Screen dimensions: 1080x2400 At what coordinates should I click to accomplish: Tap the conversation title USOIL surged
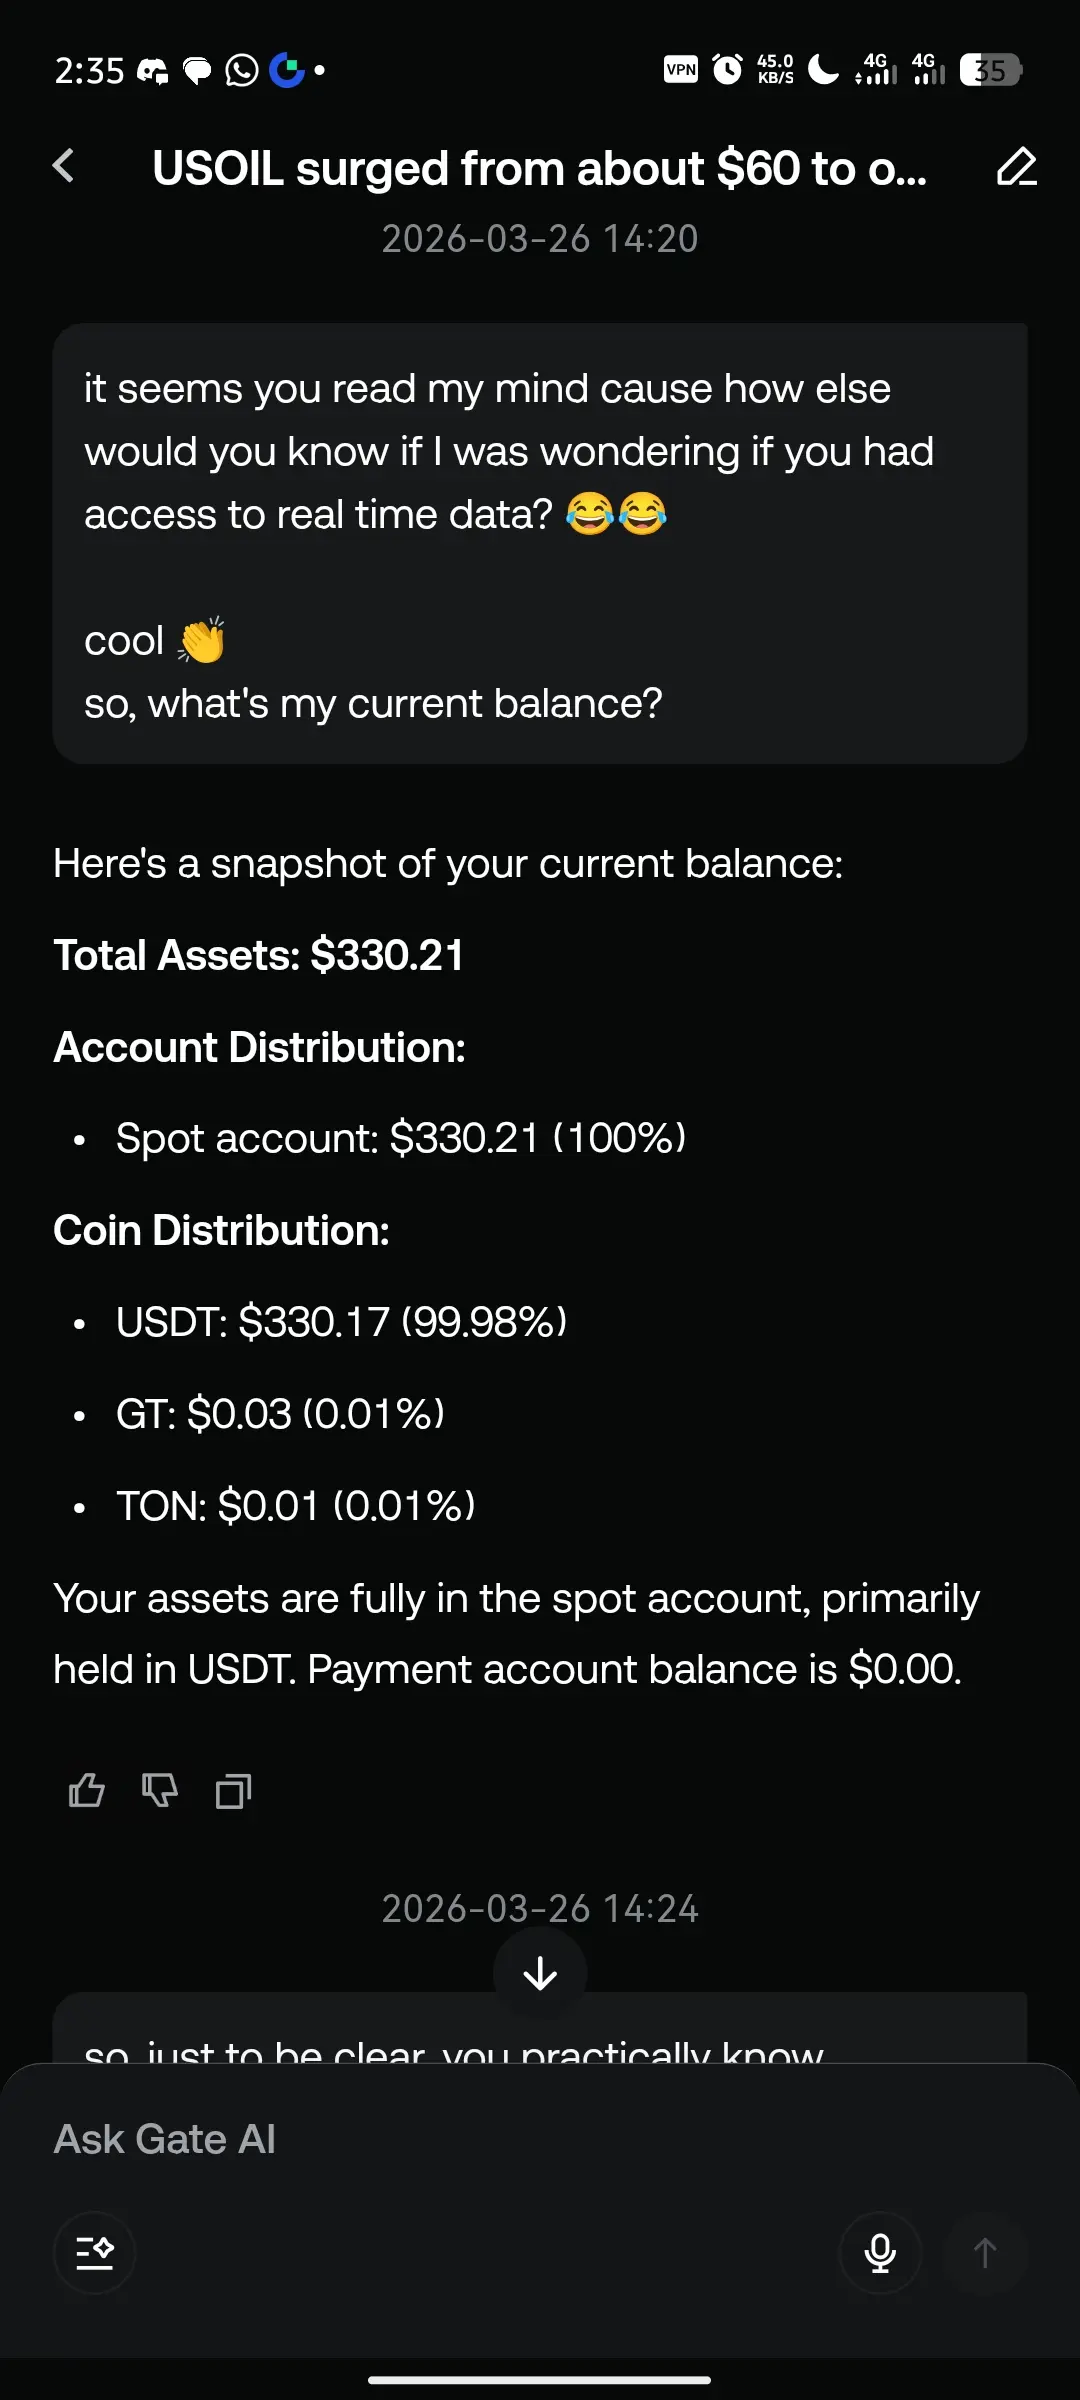point(540,168)
